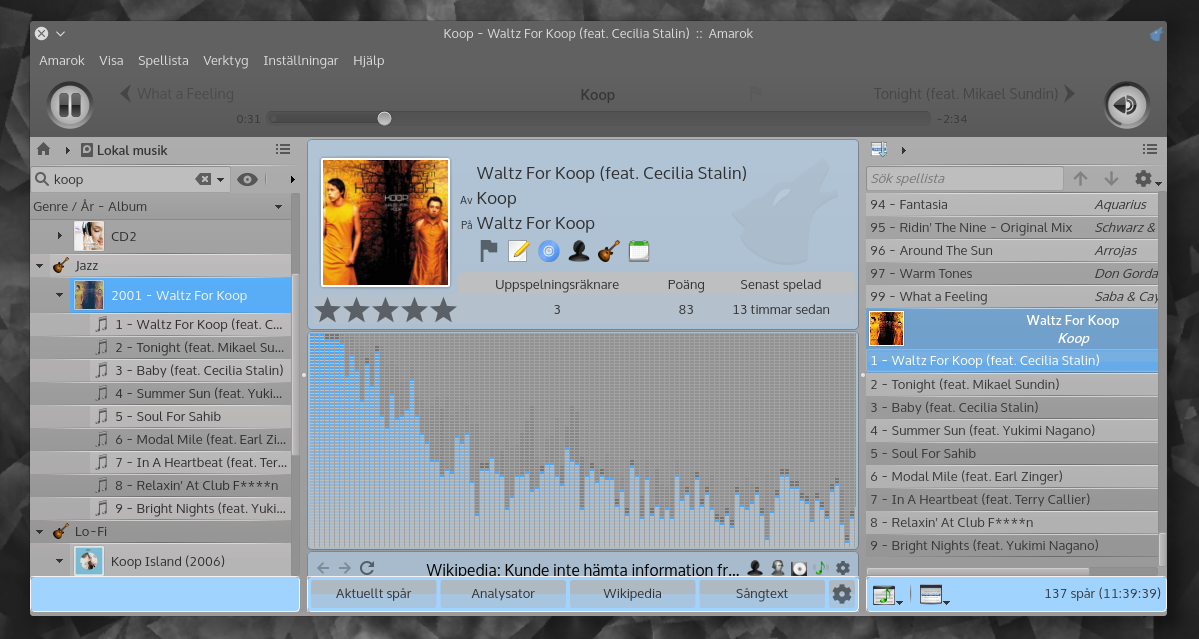This screenshot has height=639, width=1199.
Task: Show Wikipedia artist page icon
Action: [755, 568]
